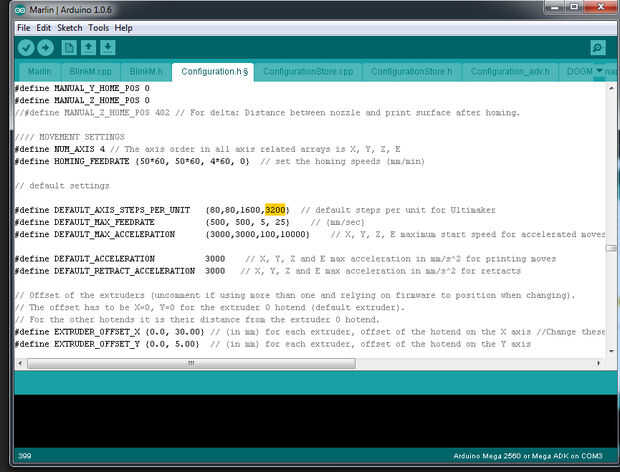Click the Verify checkmark button
This screenshot has width=620, height=472.
click(26, 48)
